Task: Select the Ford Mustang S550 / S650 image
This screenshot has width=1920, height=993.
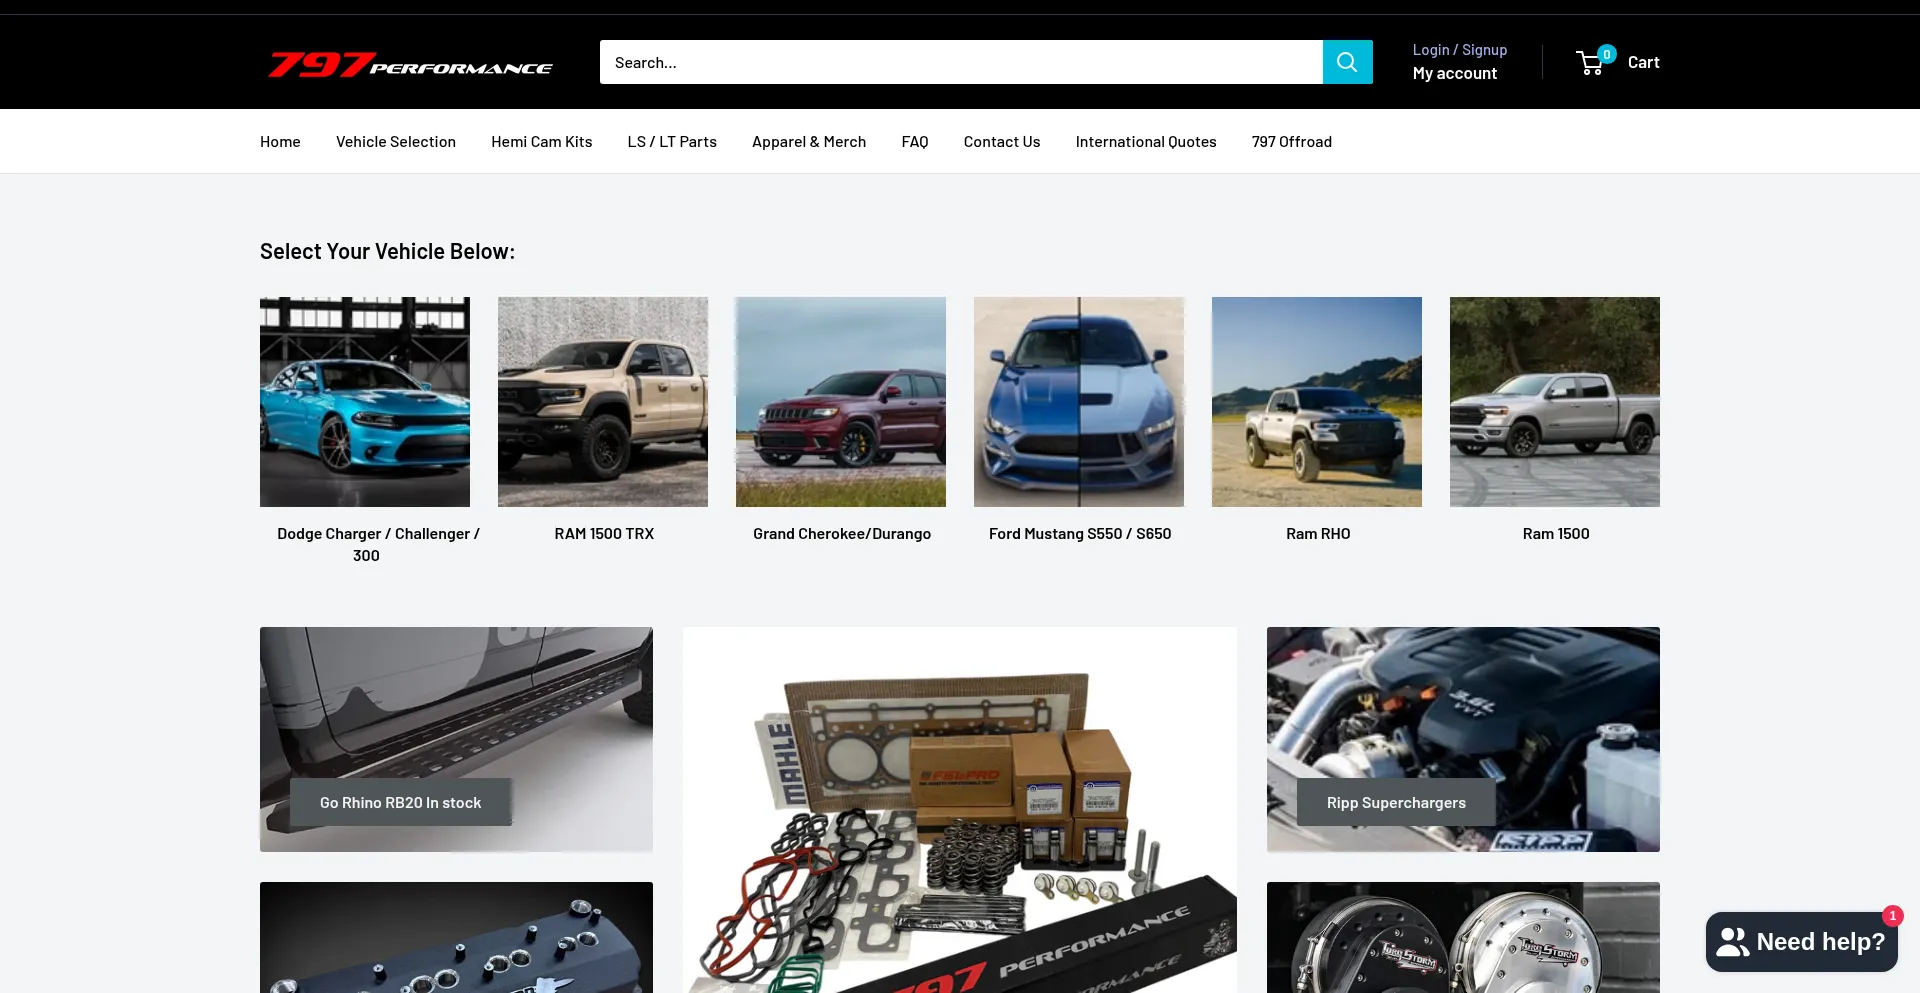Action: point(1078,401)
